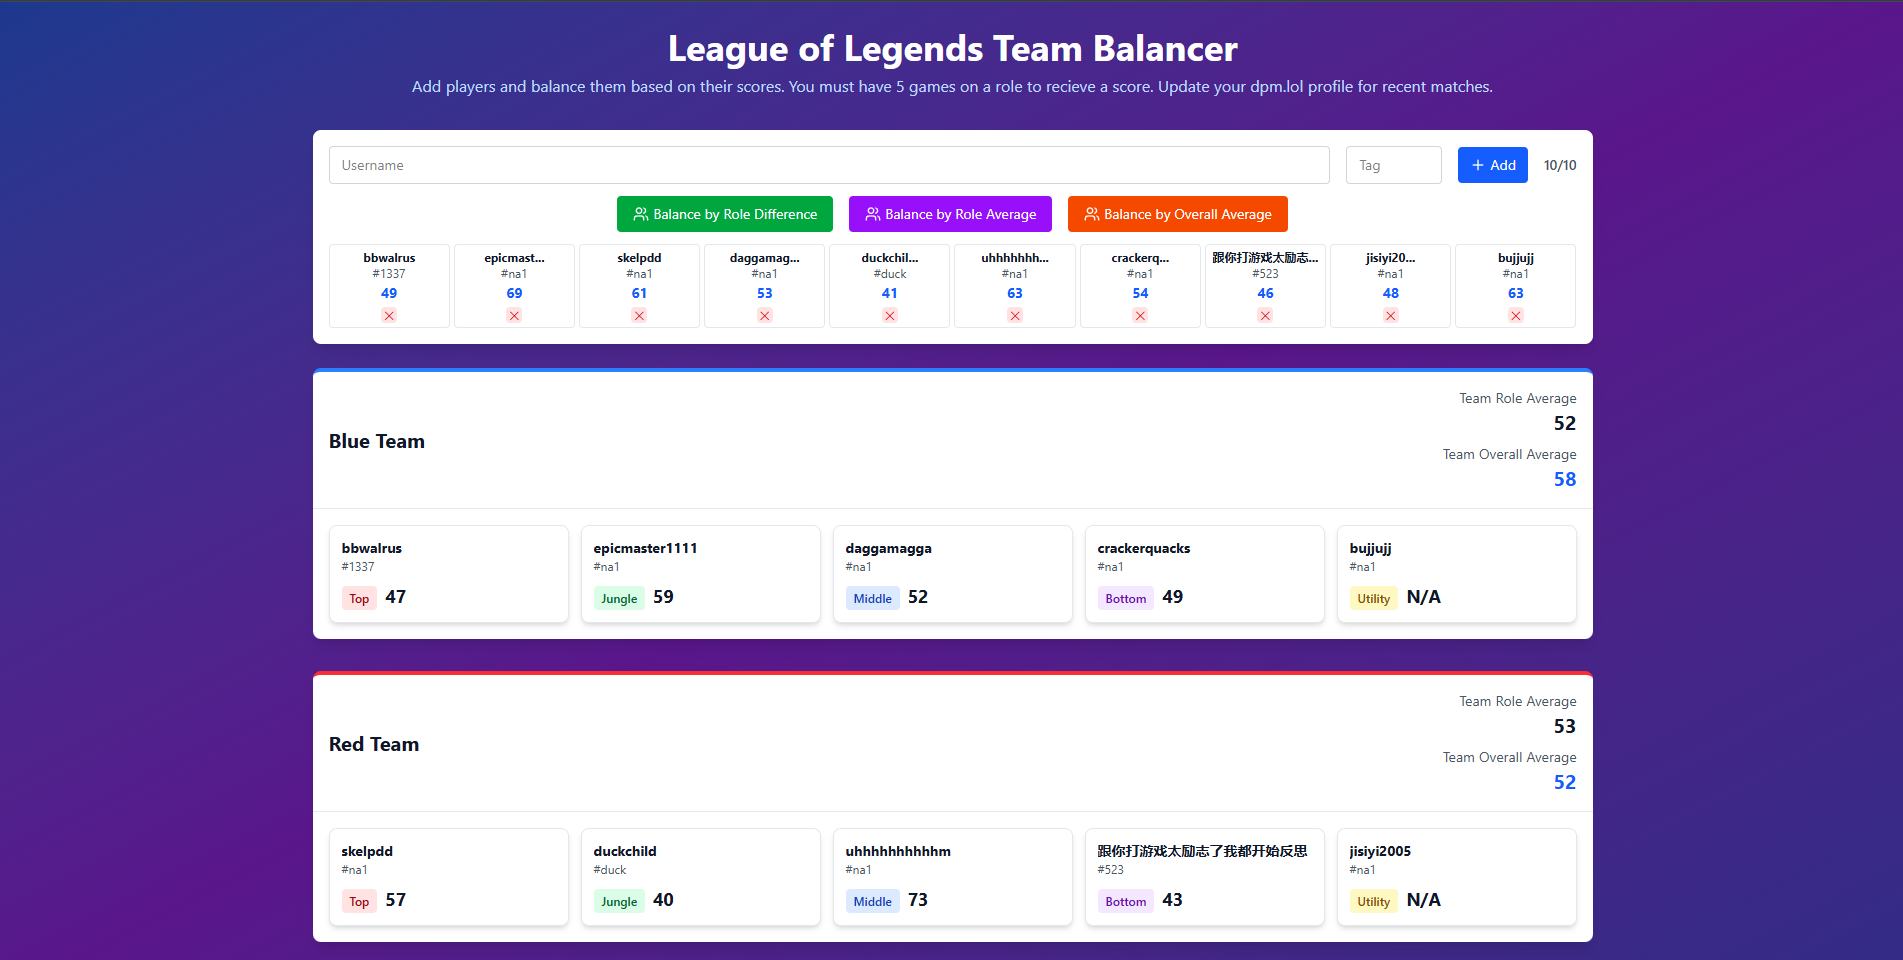Select the Red Team header
The image size is (1903, 960).
point(374,744)
